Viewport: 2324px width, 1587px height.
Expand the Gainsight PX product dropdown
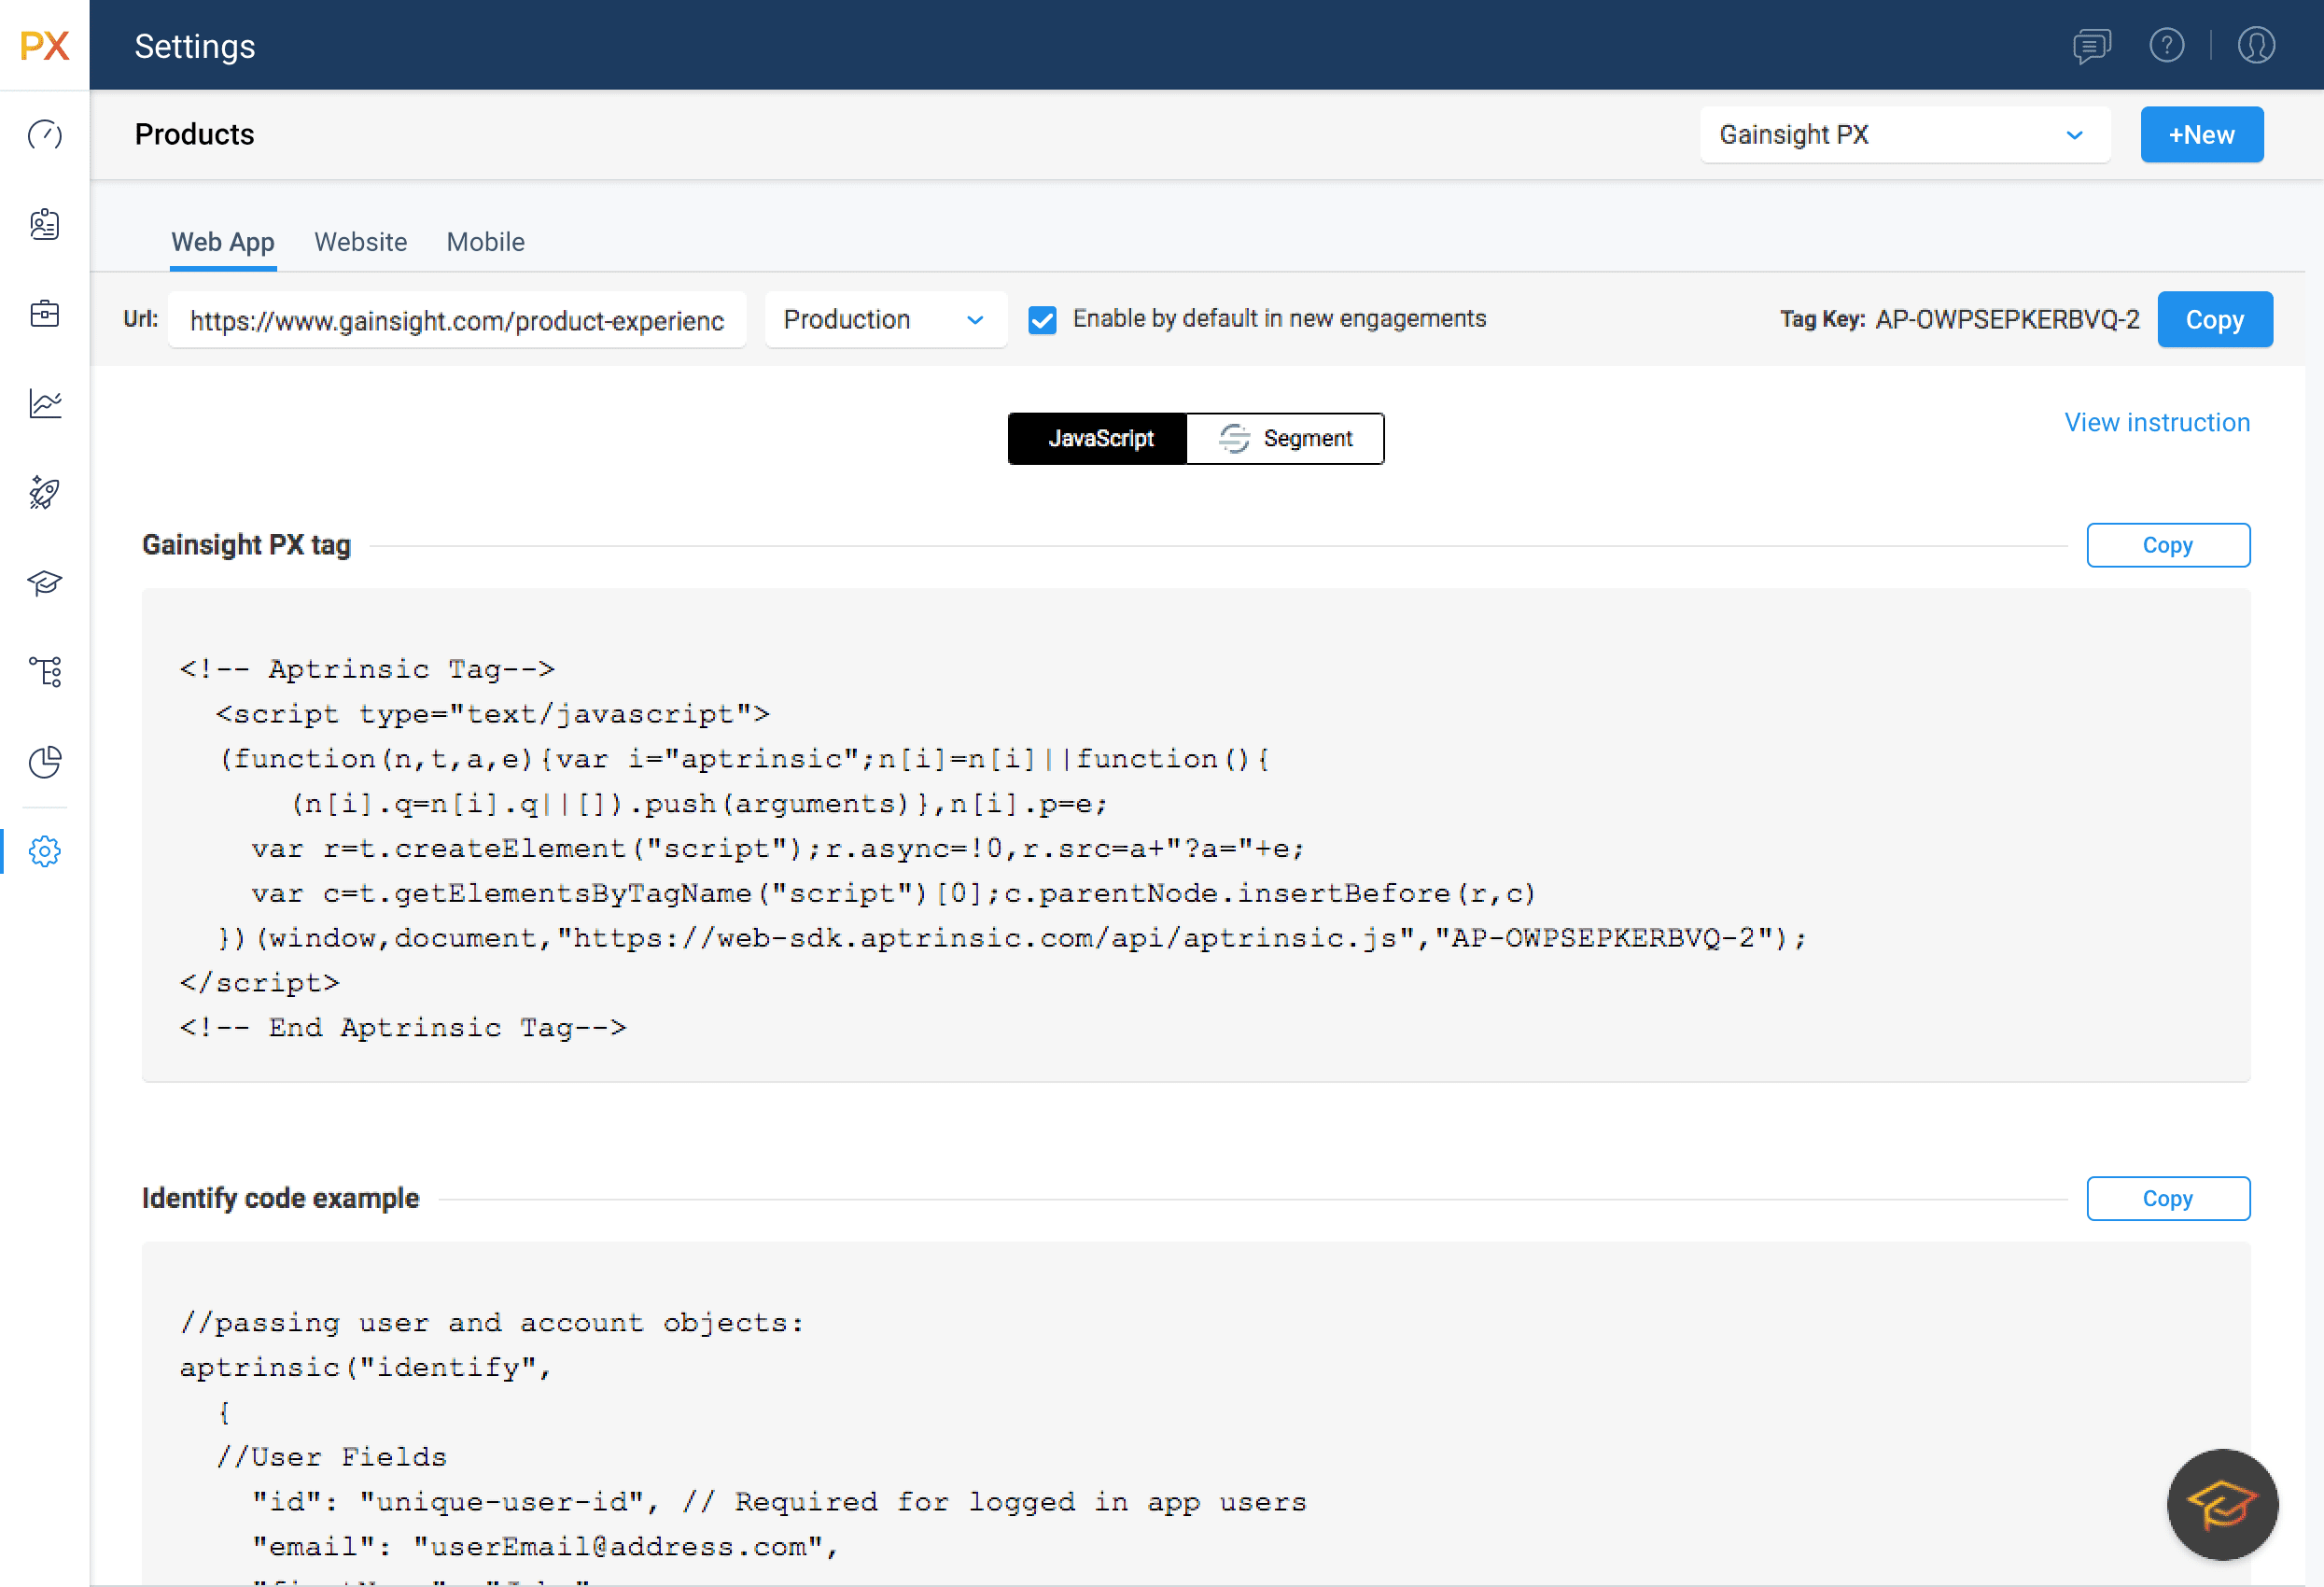tap(1904, 135)
